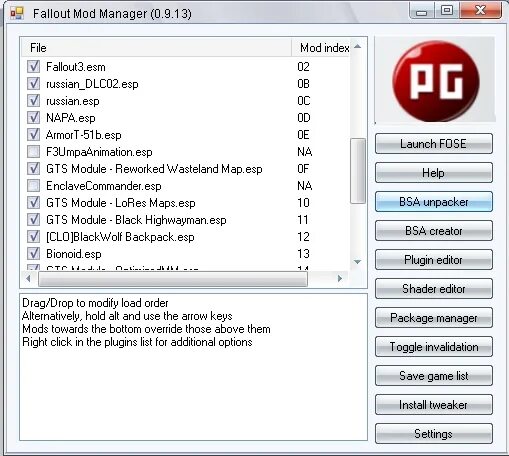
Task: Select the Fallout3.esm file name
Action: click(x=76, y=67)
